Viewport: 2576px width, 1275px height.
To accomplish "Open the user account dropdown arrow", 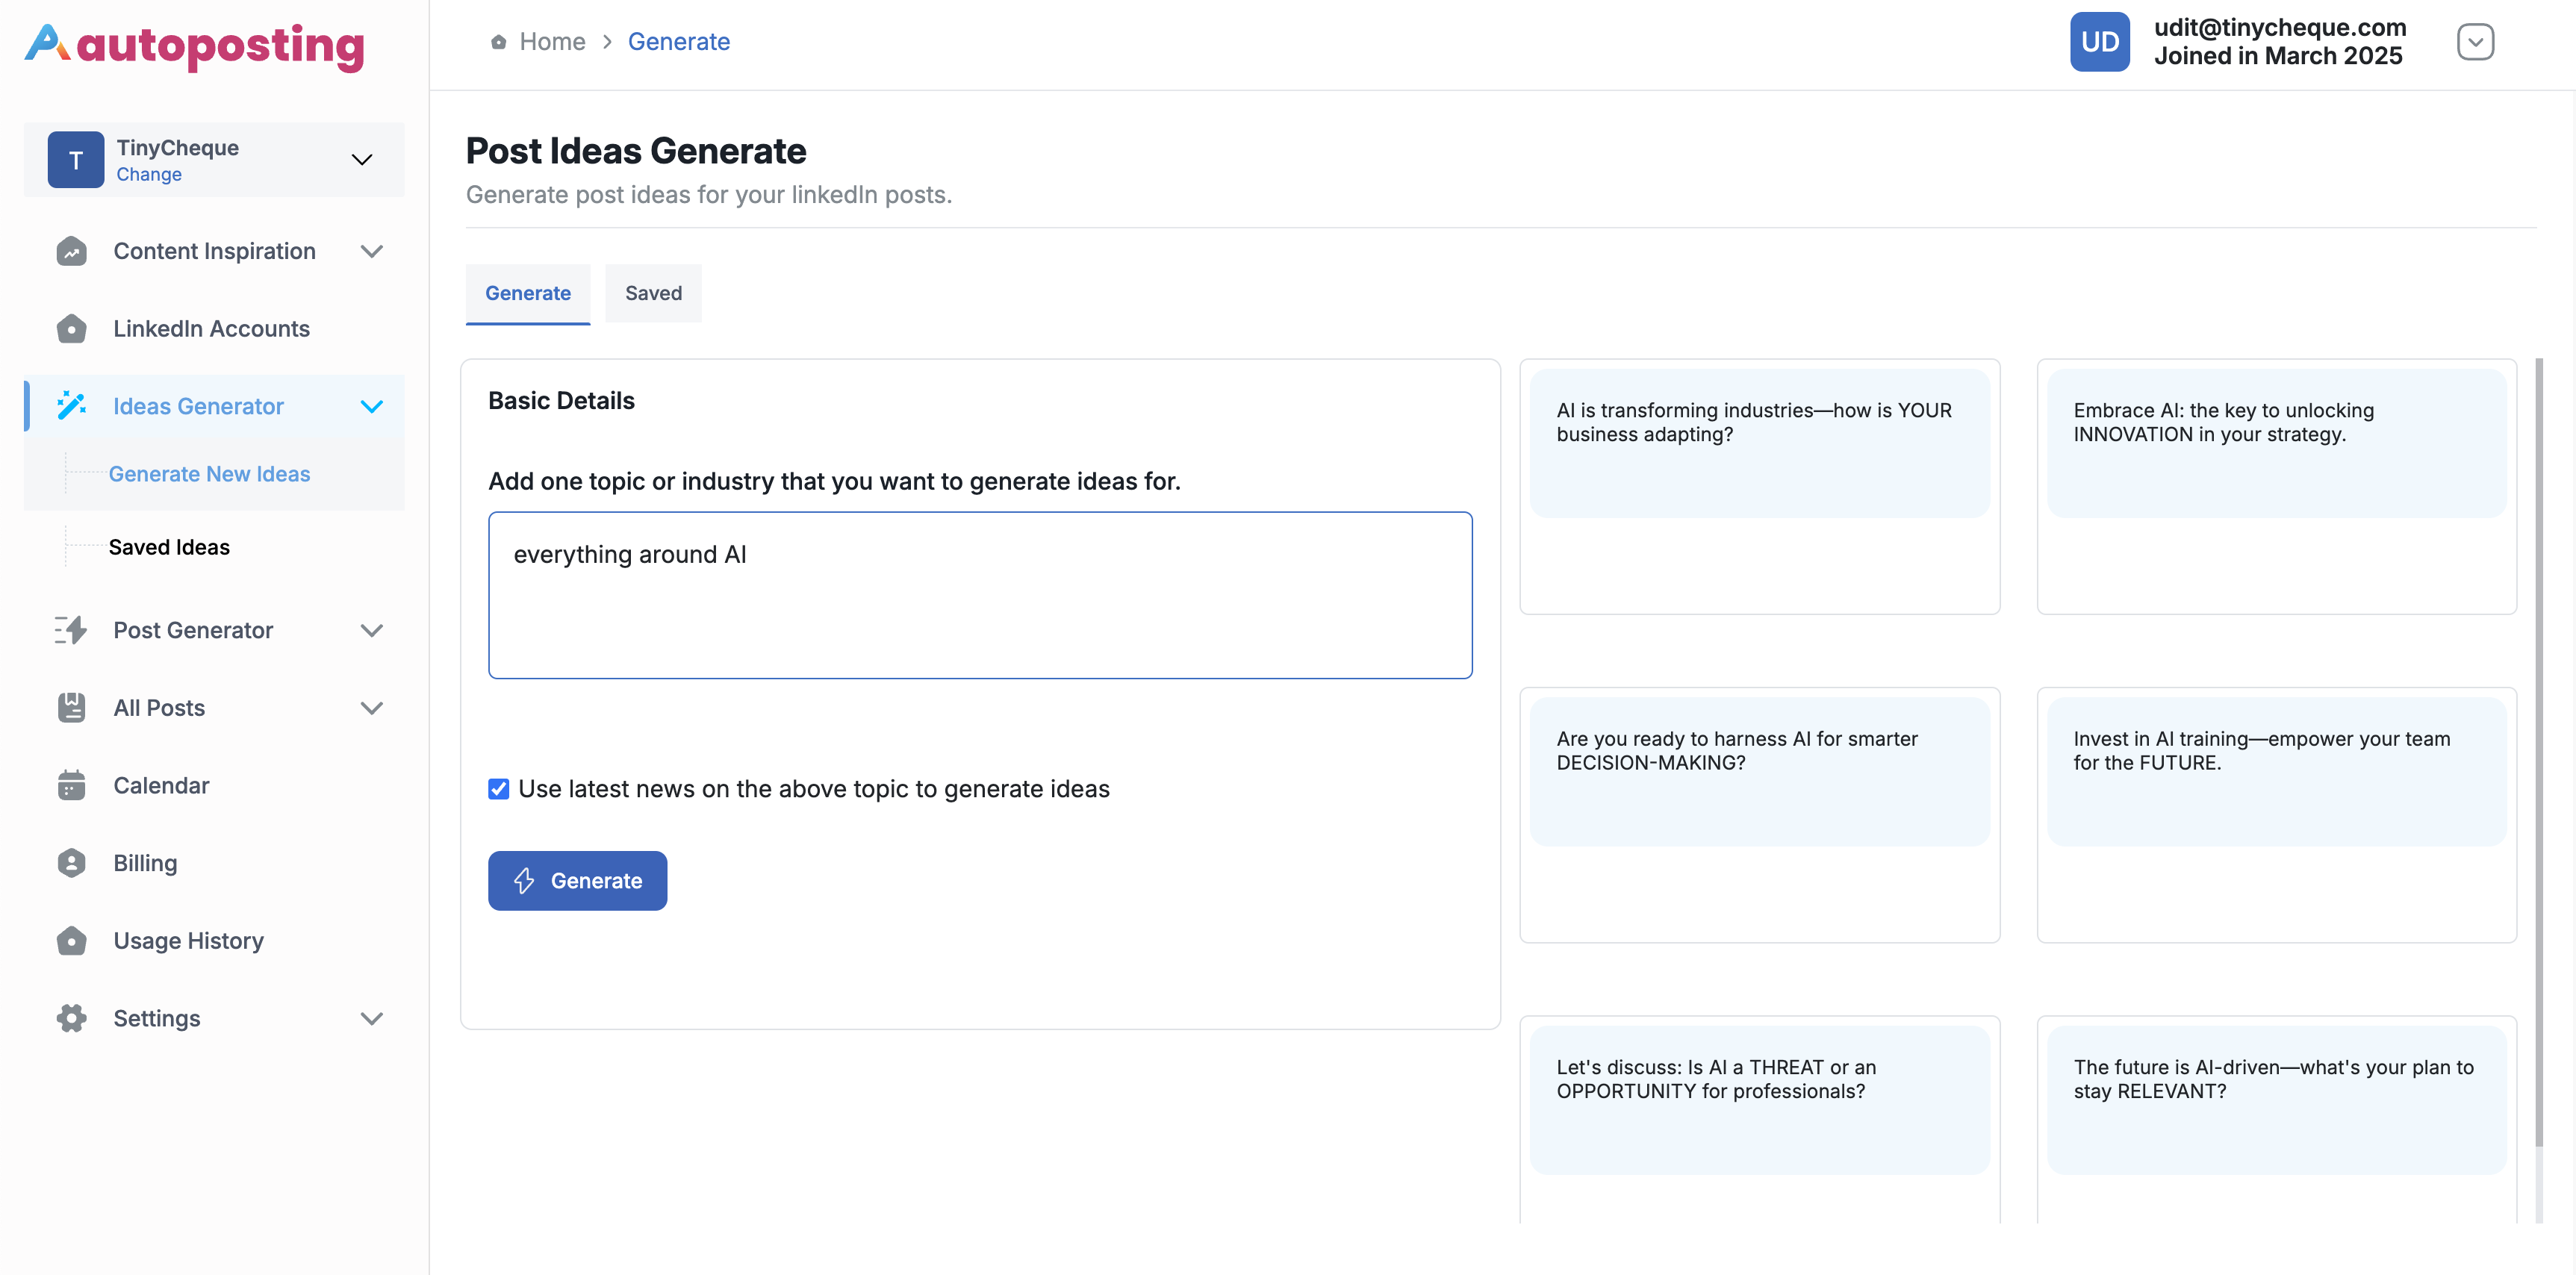I will coord(2475,42).
